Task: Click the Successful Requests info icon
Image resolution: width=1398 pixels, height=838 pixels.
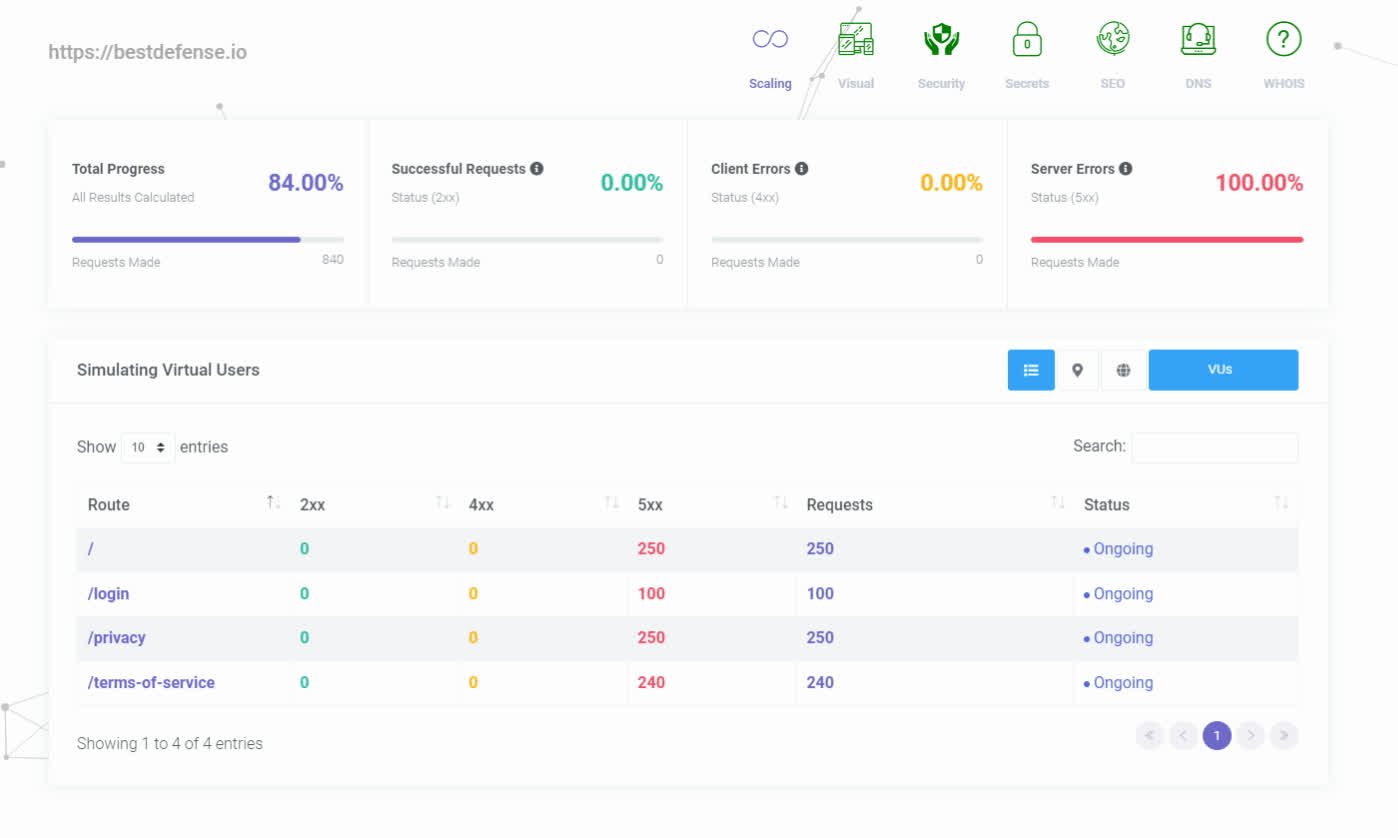Action: coord(537,169)
